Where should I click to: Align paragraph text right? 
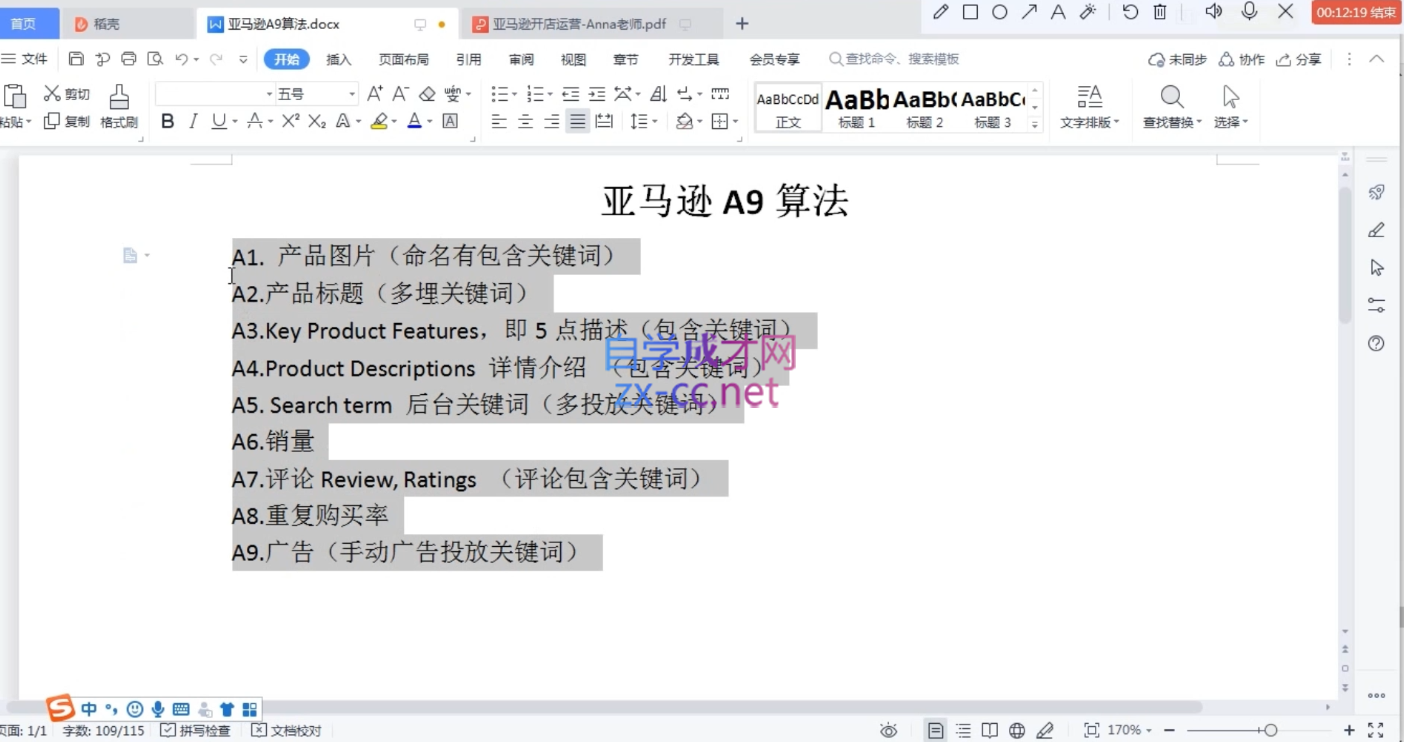click(x=551, y=121)
